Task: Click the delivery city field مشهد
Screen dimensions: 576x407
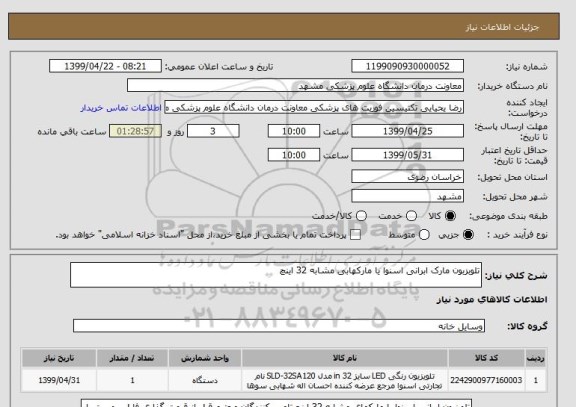Action: tap(407, 196)
